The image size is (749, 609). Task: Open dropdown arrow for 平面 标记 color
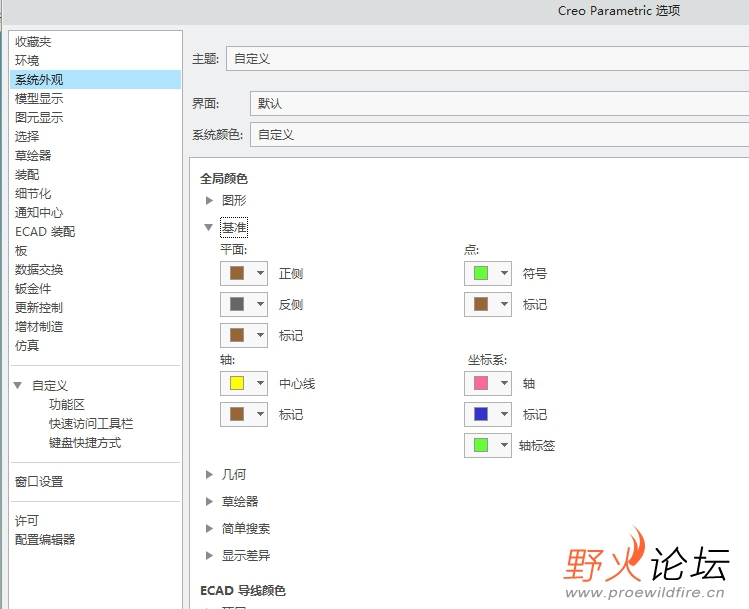click(x=260, y=335)
